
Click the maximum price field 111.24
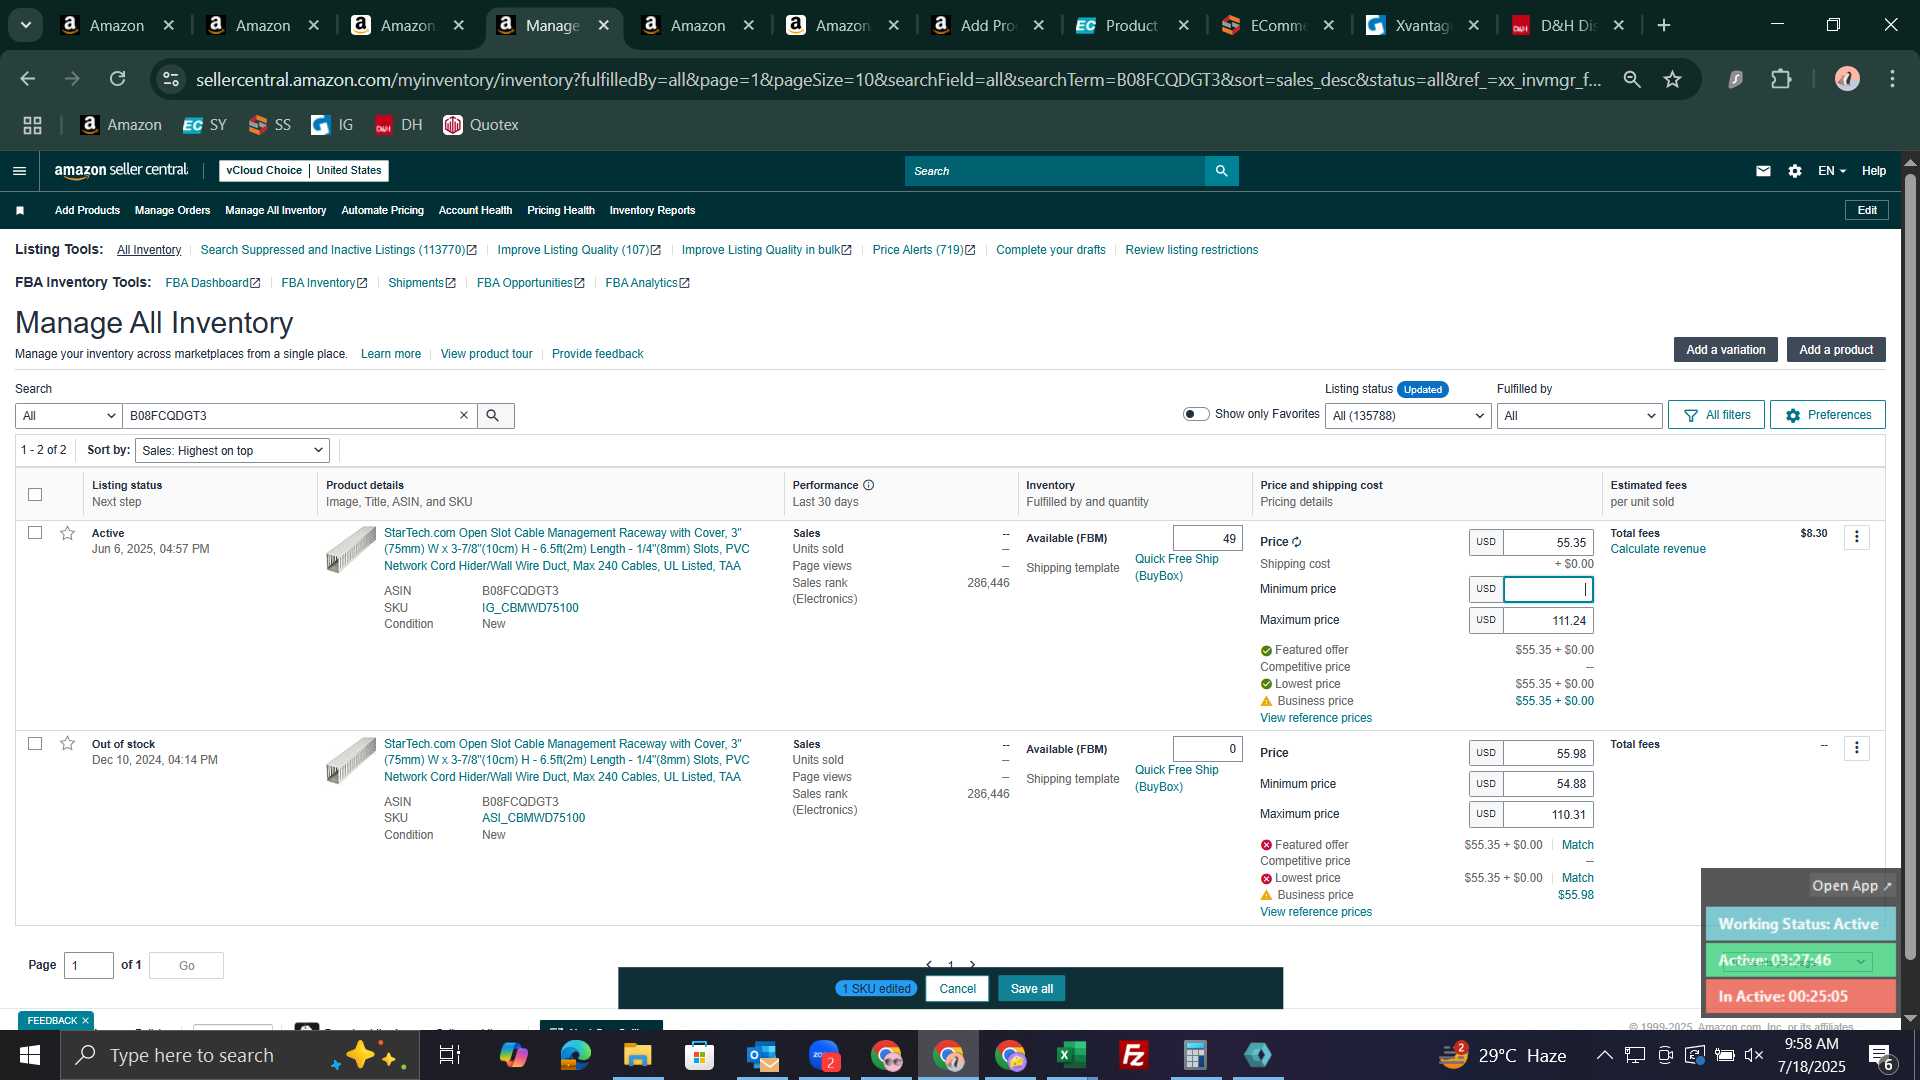1548,620
